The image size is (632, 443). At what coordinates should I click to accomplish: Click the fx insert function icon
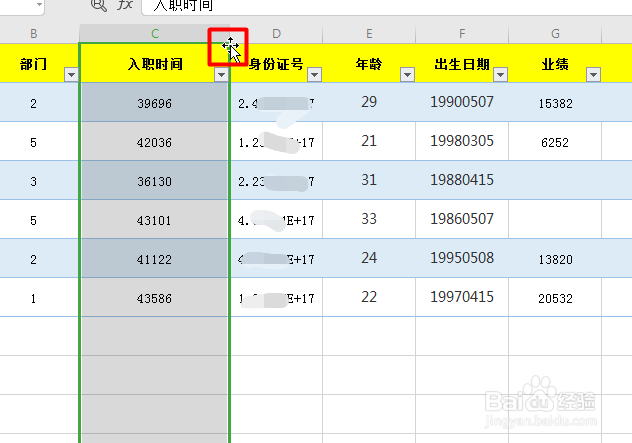(125, 5)
